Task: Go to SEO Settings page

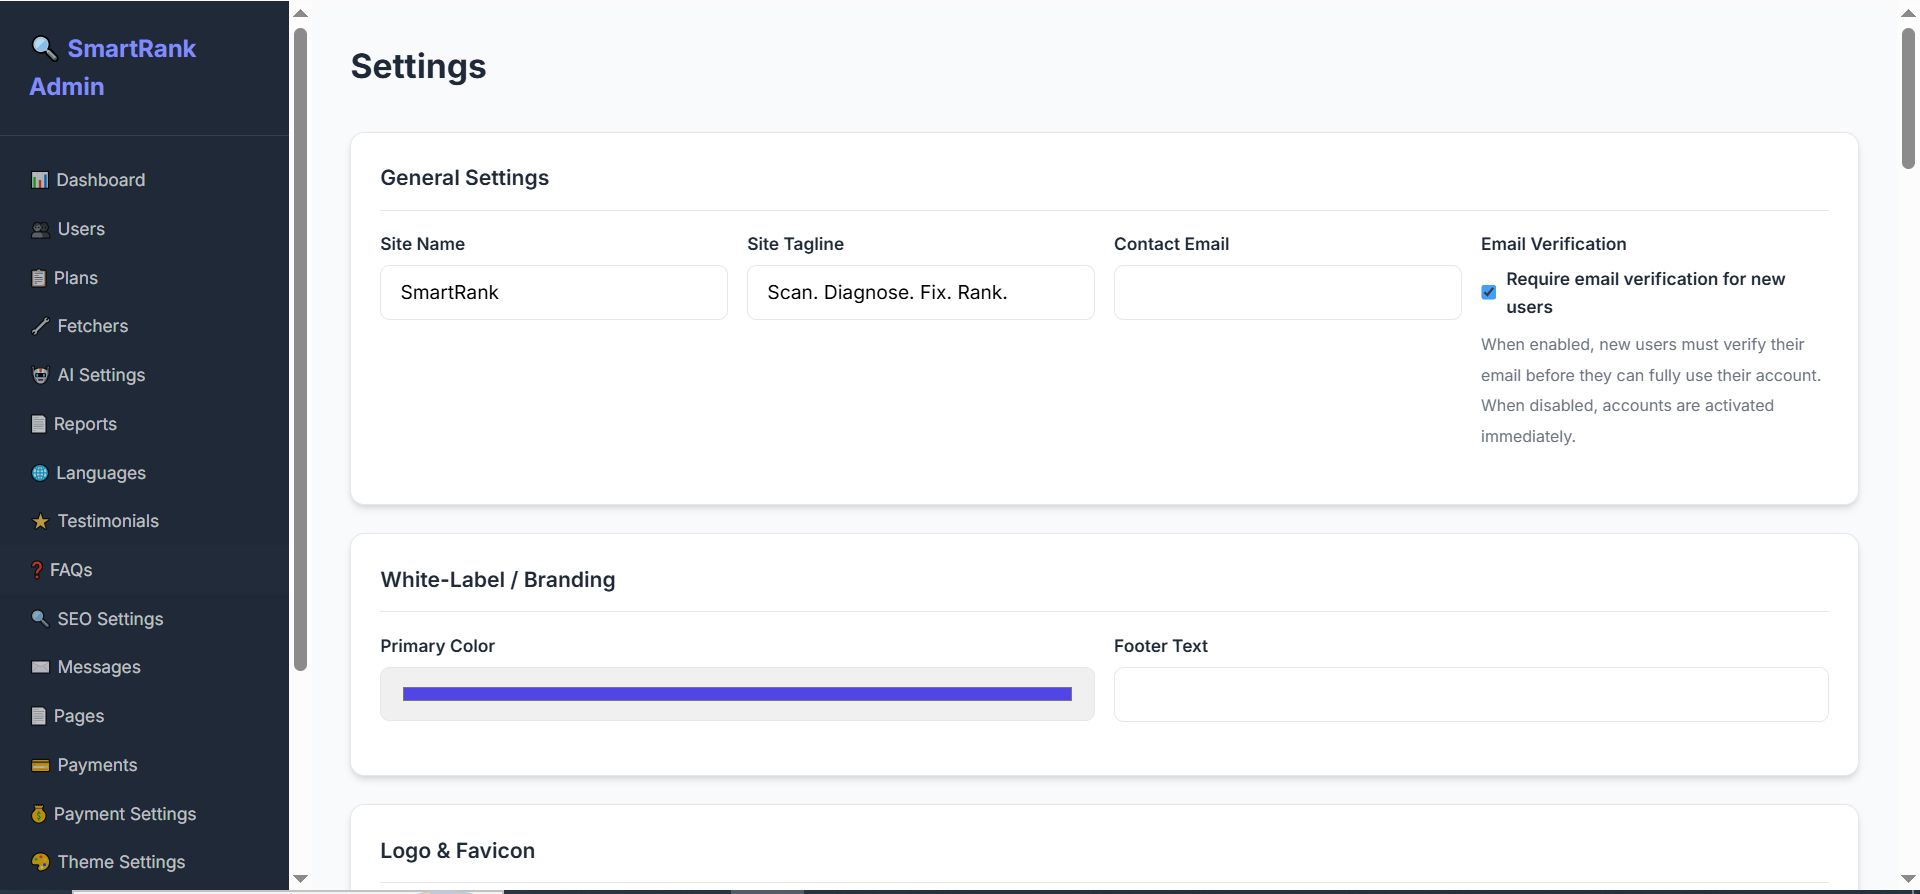Action: coord(110,619)
